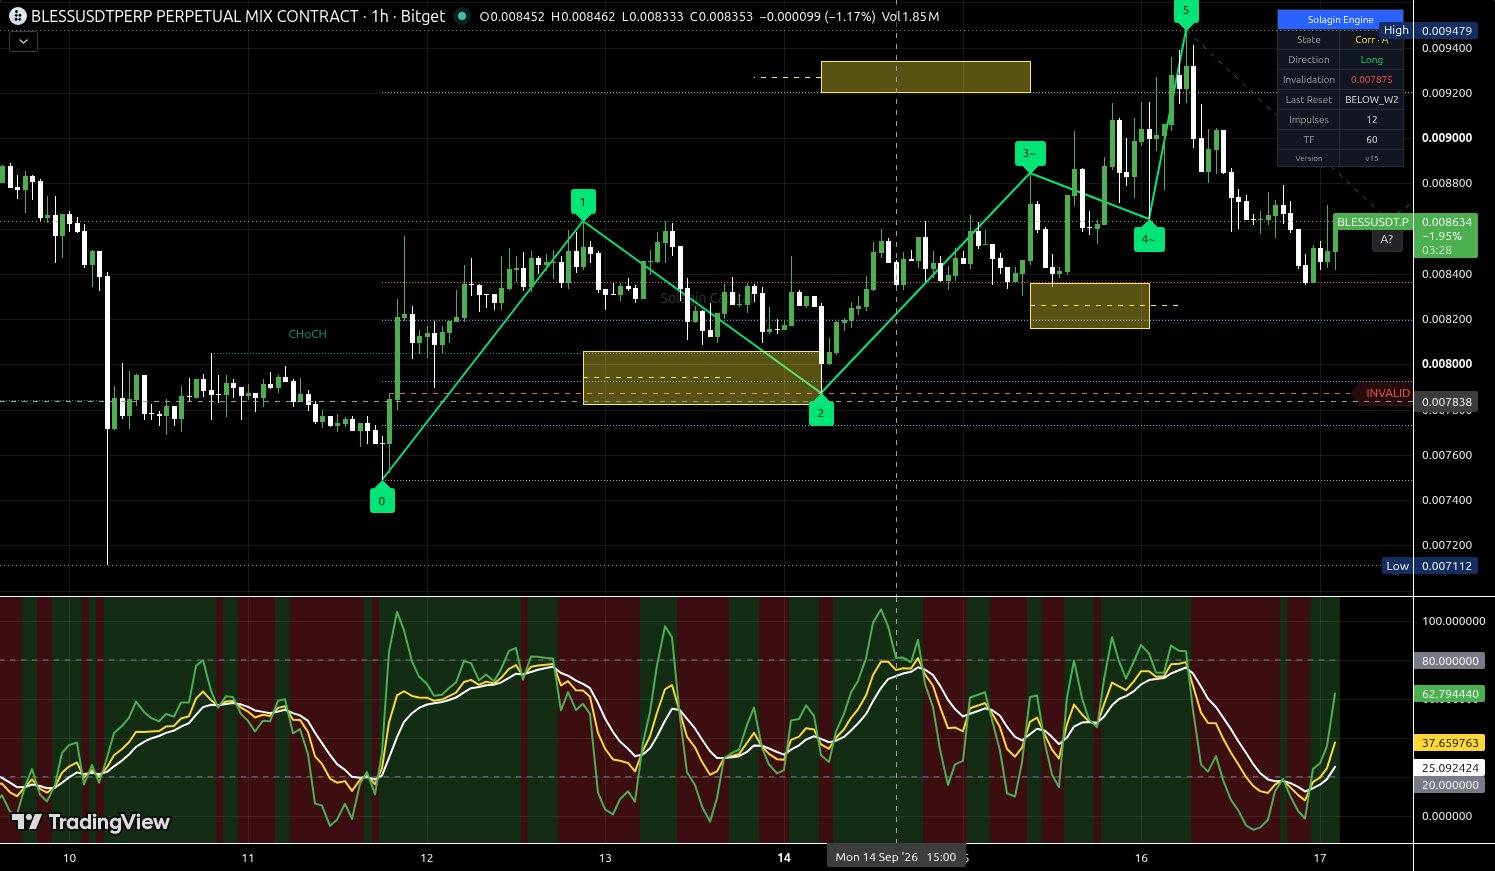Click the Last Reset value BELOW_W2
Screen dimensions: 1495x871
[x=1372, y=100]
